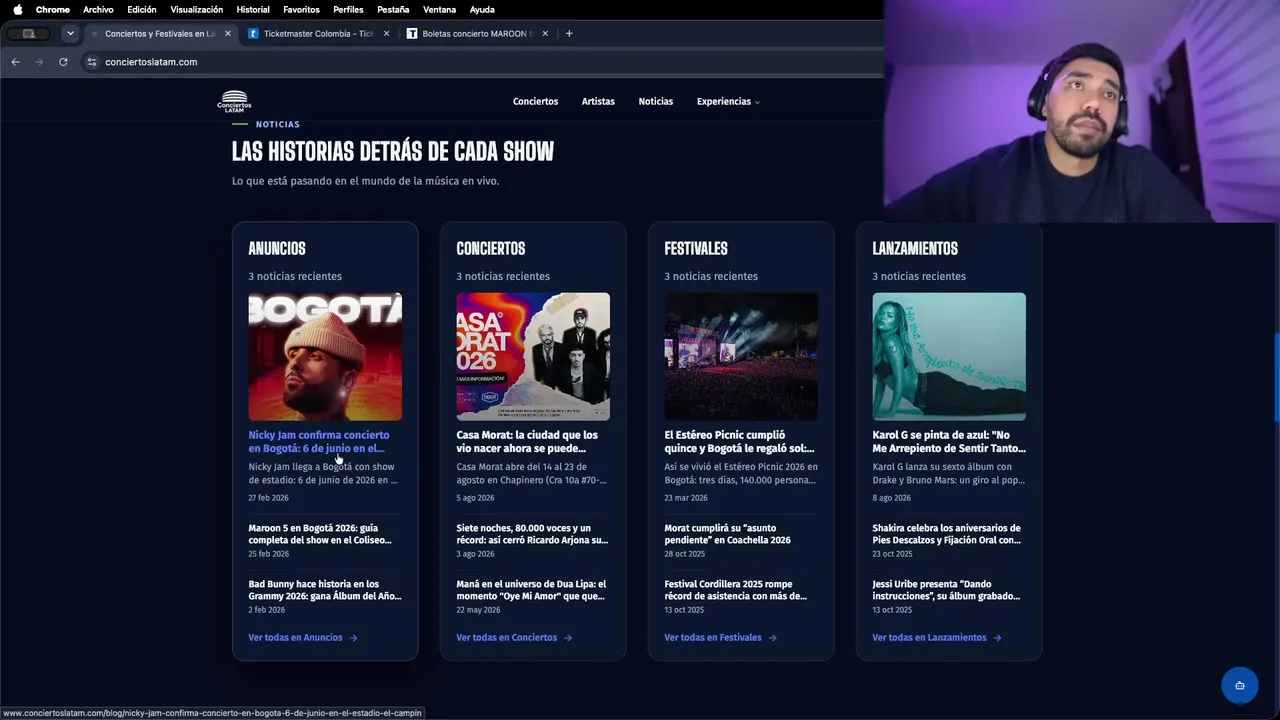Close the Boletas concierto MAROON tab
This screenshot has width=1280, height=720.
tap(545, 33)
